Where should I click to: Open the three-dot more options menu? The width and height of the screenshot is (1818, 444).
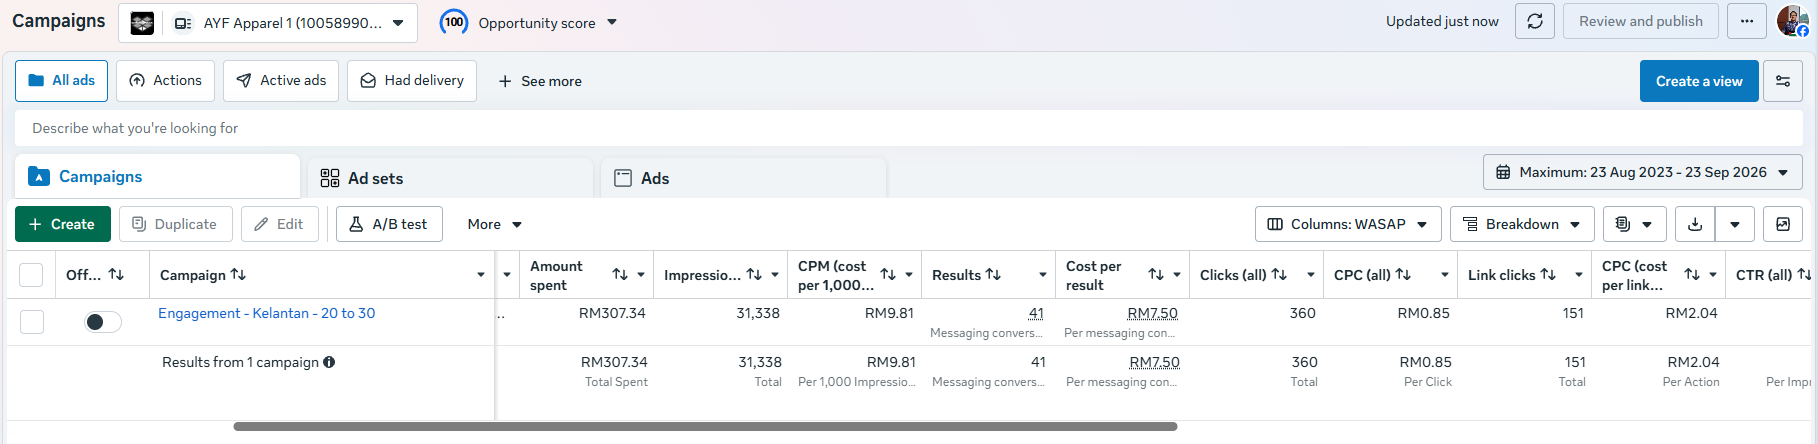1747,21
